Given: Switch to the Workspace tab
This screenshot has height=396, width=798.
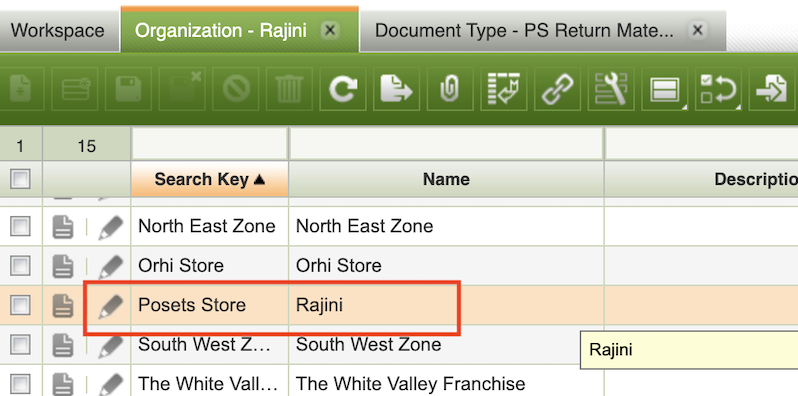Looking at the screenshot, I should [58, 31].
